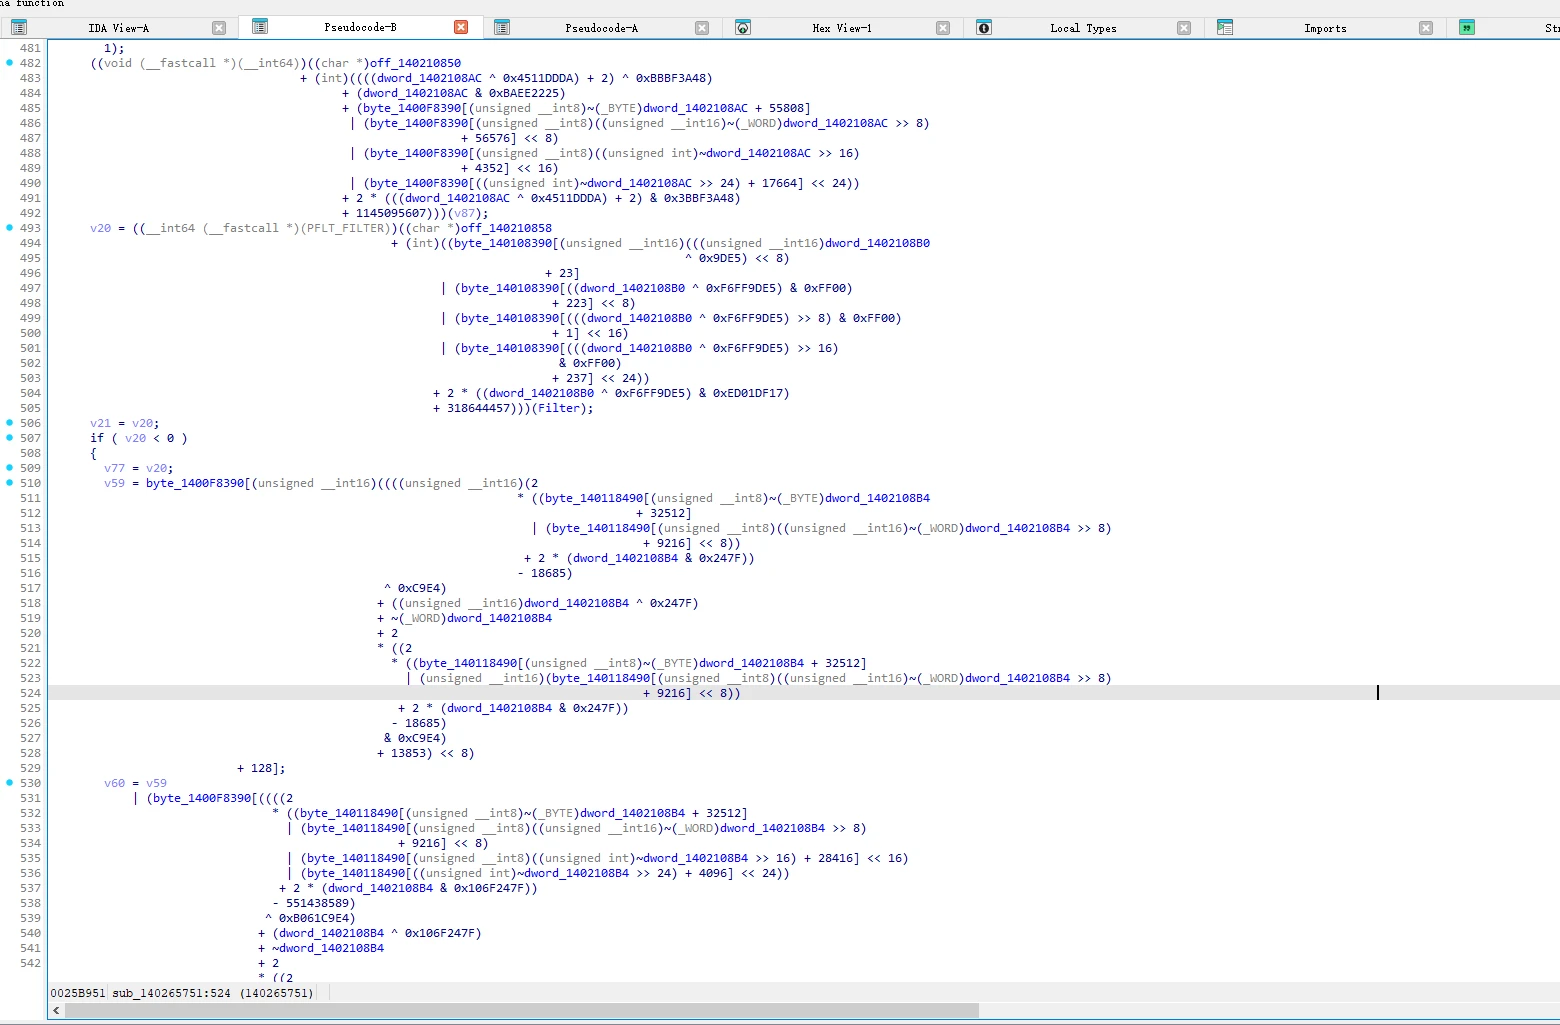Click sub_140265751:524 in the status bar

171,993
